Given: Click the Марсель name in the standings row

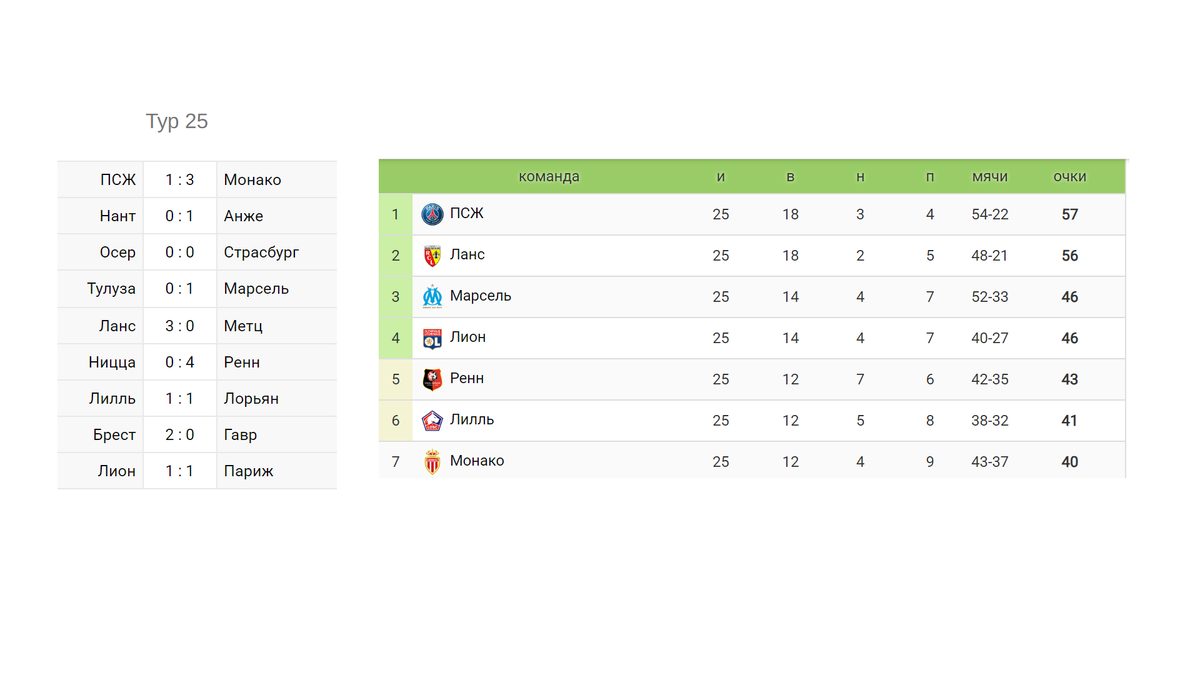Looking at the screenshot, I should [480, 296].
